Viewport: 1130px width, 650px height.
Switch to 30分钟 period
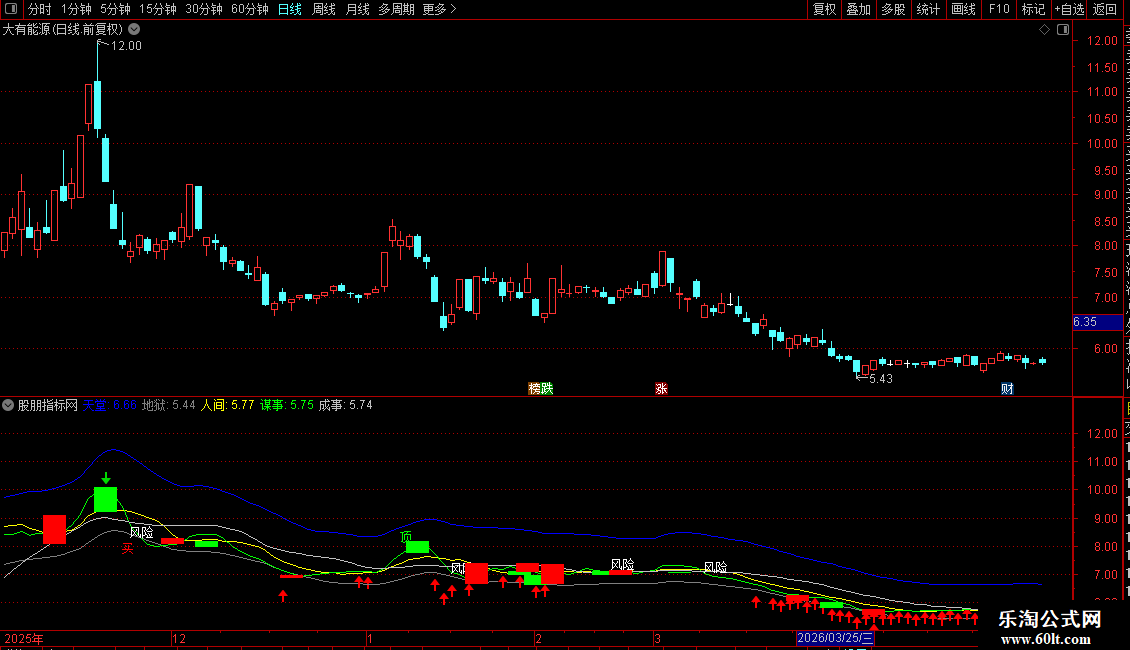[204, 9]
